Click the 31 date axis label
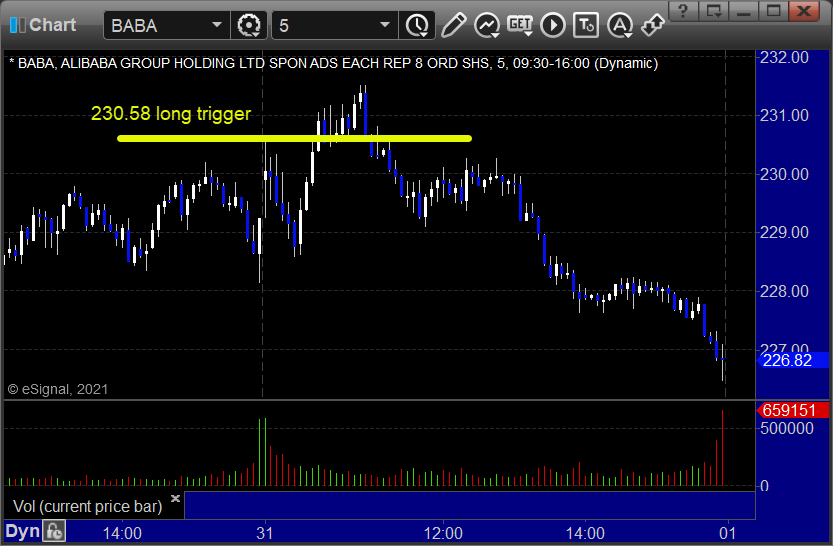 point(265,533)
